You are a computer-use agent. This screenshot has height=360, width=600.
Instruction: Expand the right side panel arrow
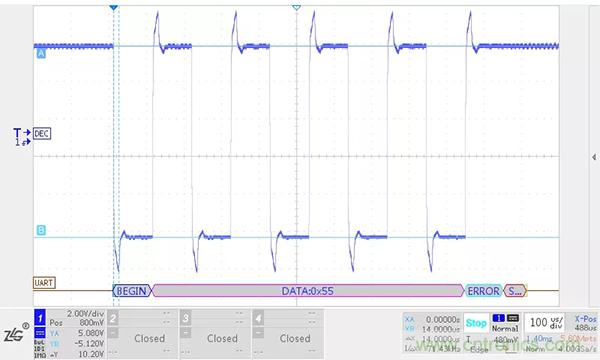coord(593,157)
